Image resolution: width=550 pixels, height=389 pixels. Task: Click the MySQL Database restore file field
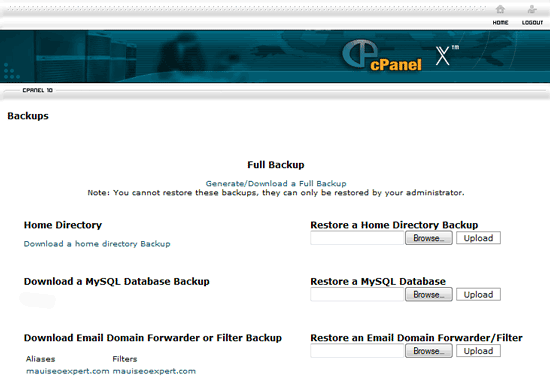pos(357,295)
